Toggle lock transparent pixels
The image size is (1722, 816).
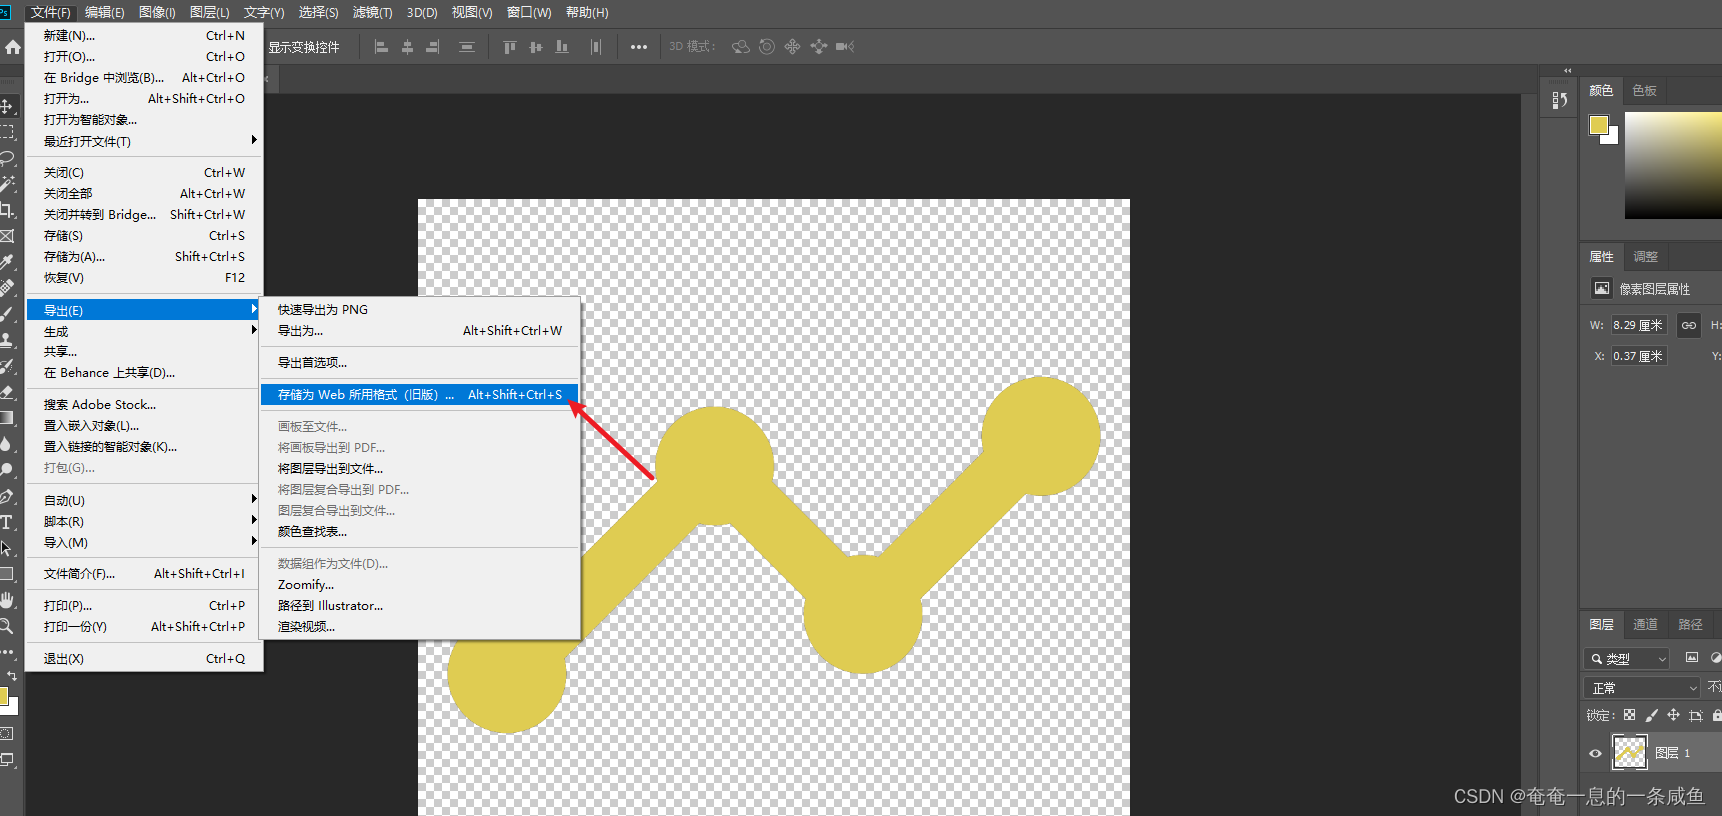1630,715
